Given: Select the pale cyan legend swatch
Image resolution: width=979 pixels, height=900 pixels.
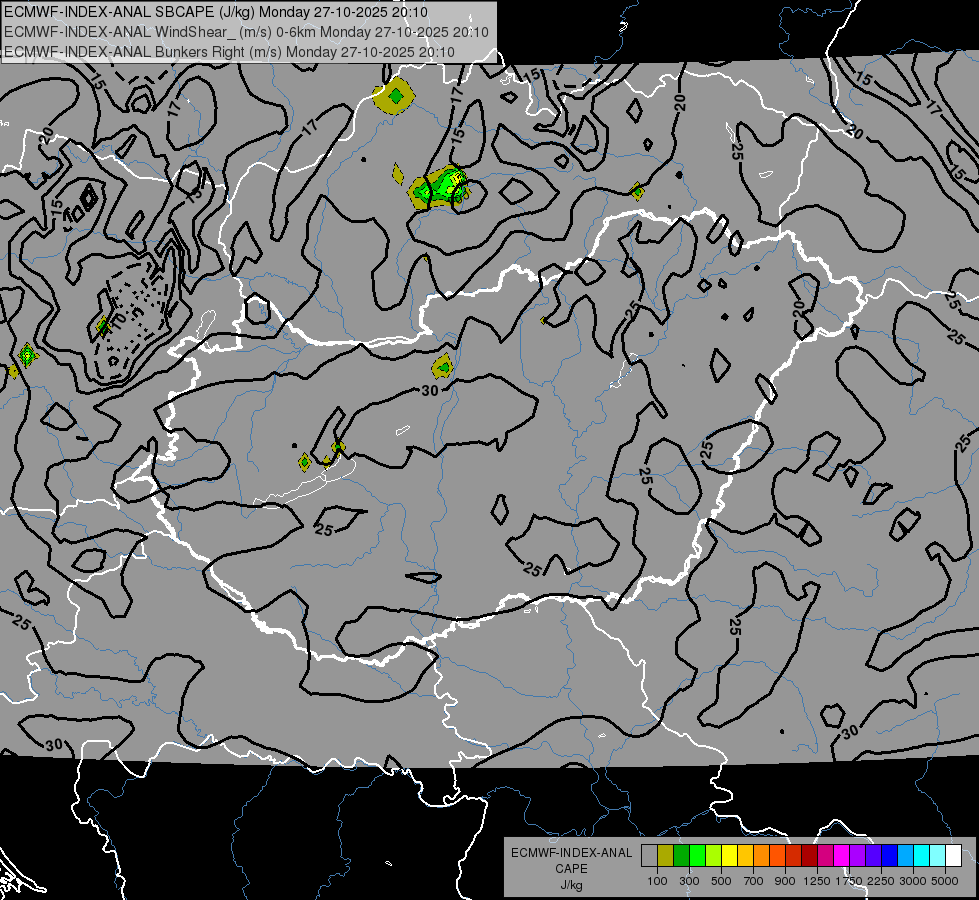Looking at the screenshot, I should 938,855.
